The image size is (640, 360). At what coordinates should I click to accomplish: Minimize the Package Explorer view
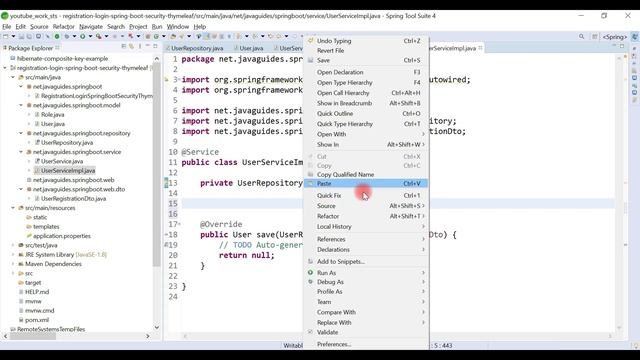click(148, 46)
